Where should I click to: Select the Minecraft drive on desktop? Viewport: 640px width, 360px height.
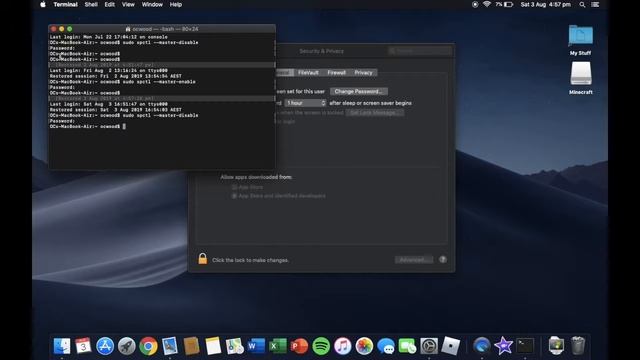[580, 78]
